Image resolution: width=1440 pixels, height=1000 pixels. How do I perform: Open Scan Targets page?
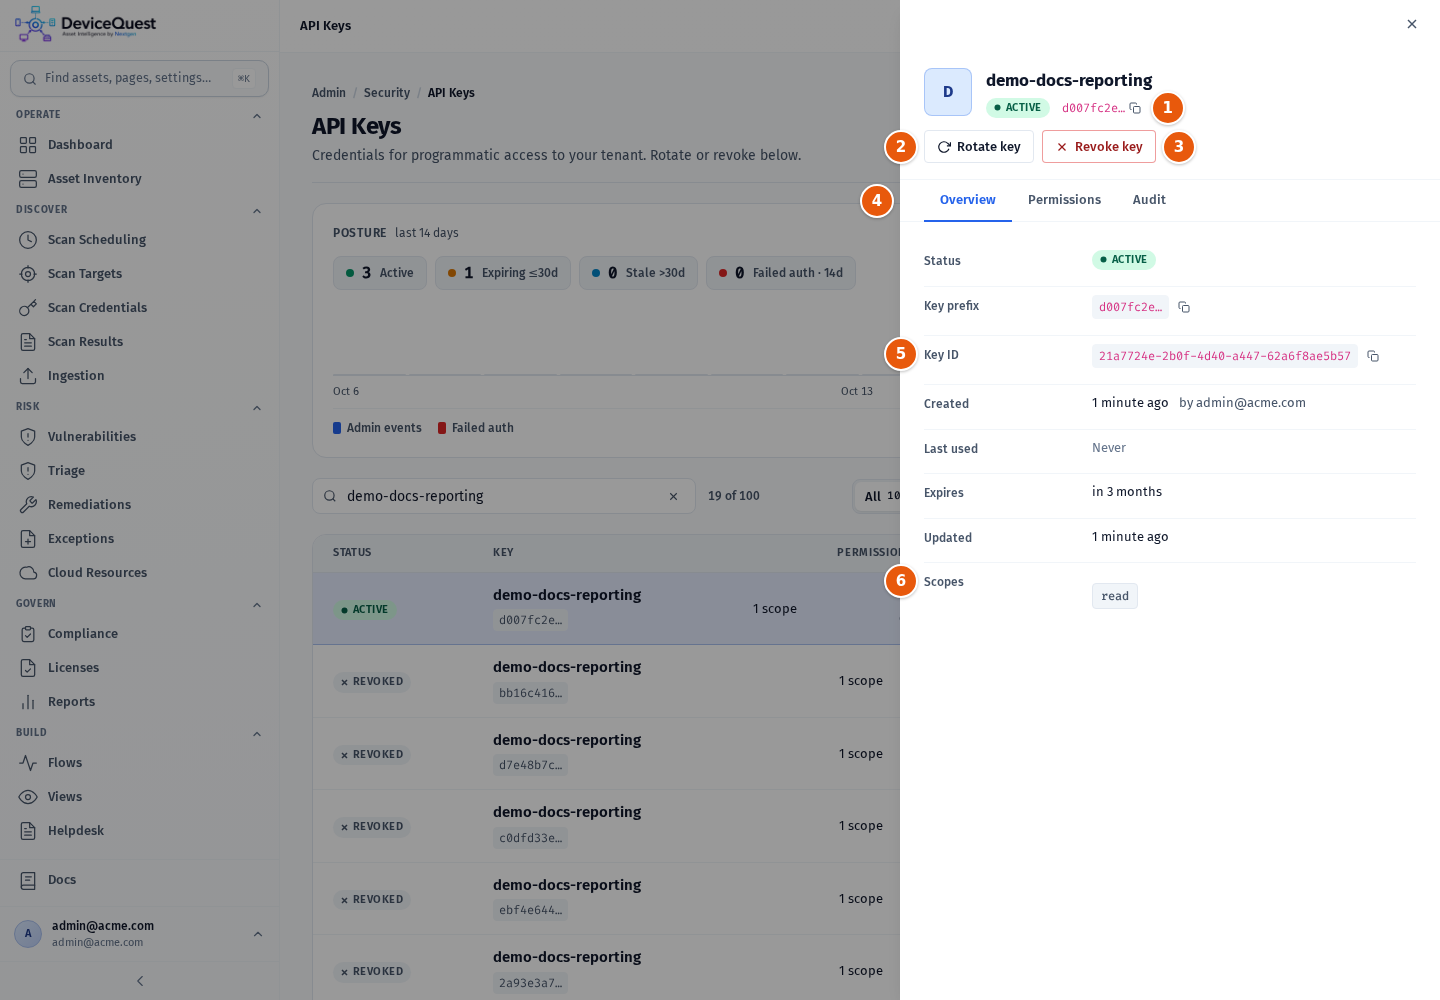point(139,274)
